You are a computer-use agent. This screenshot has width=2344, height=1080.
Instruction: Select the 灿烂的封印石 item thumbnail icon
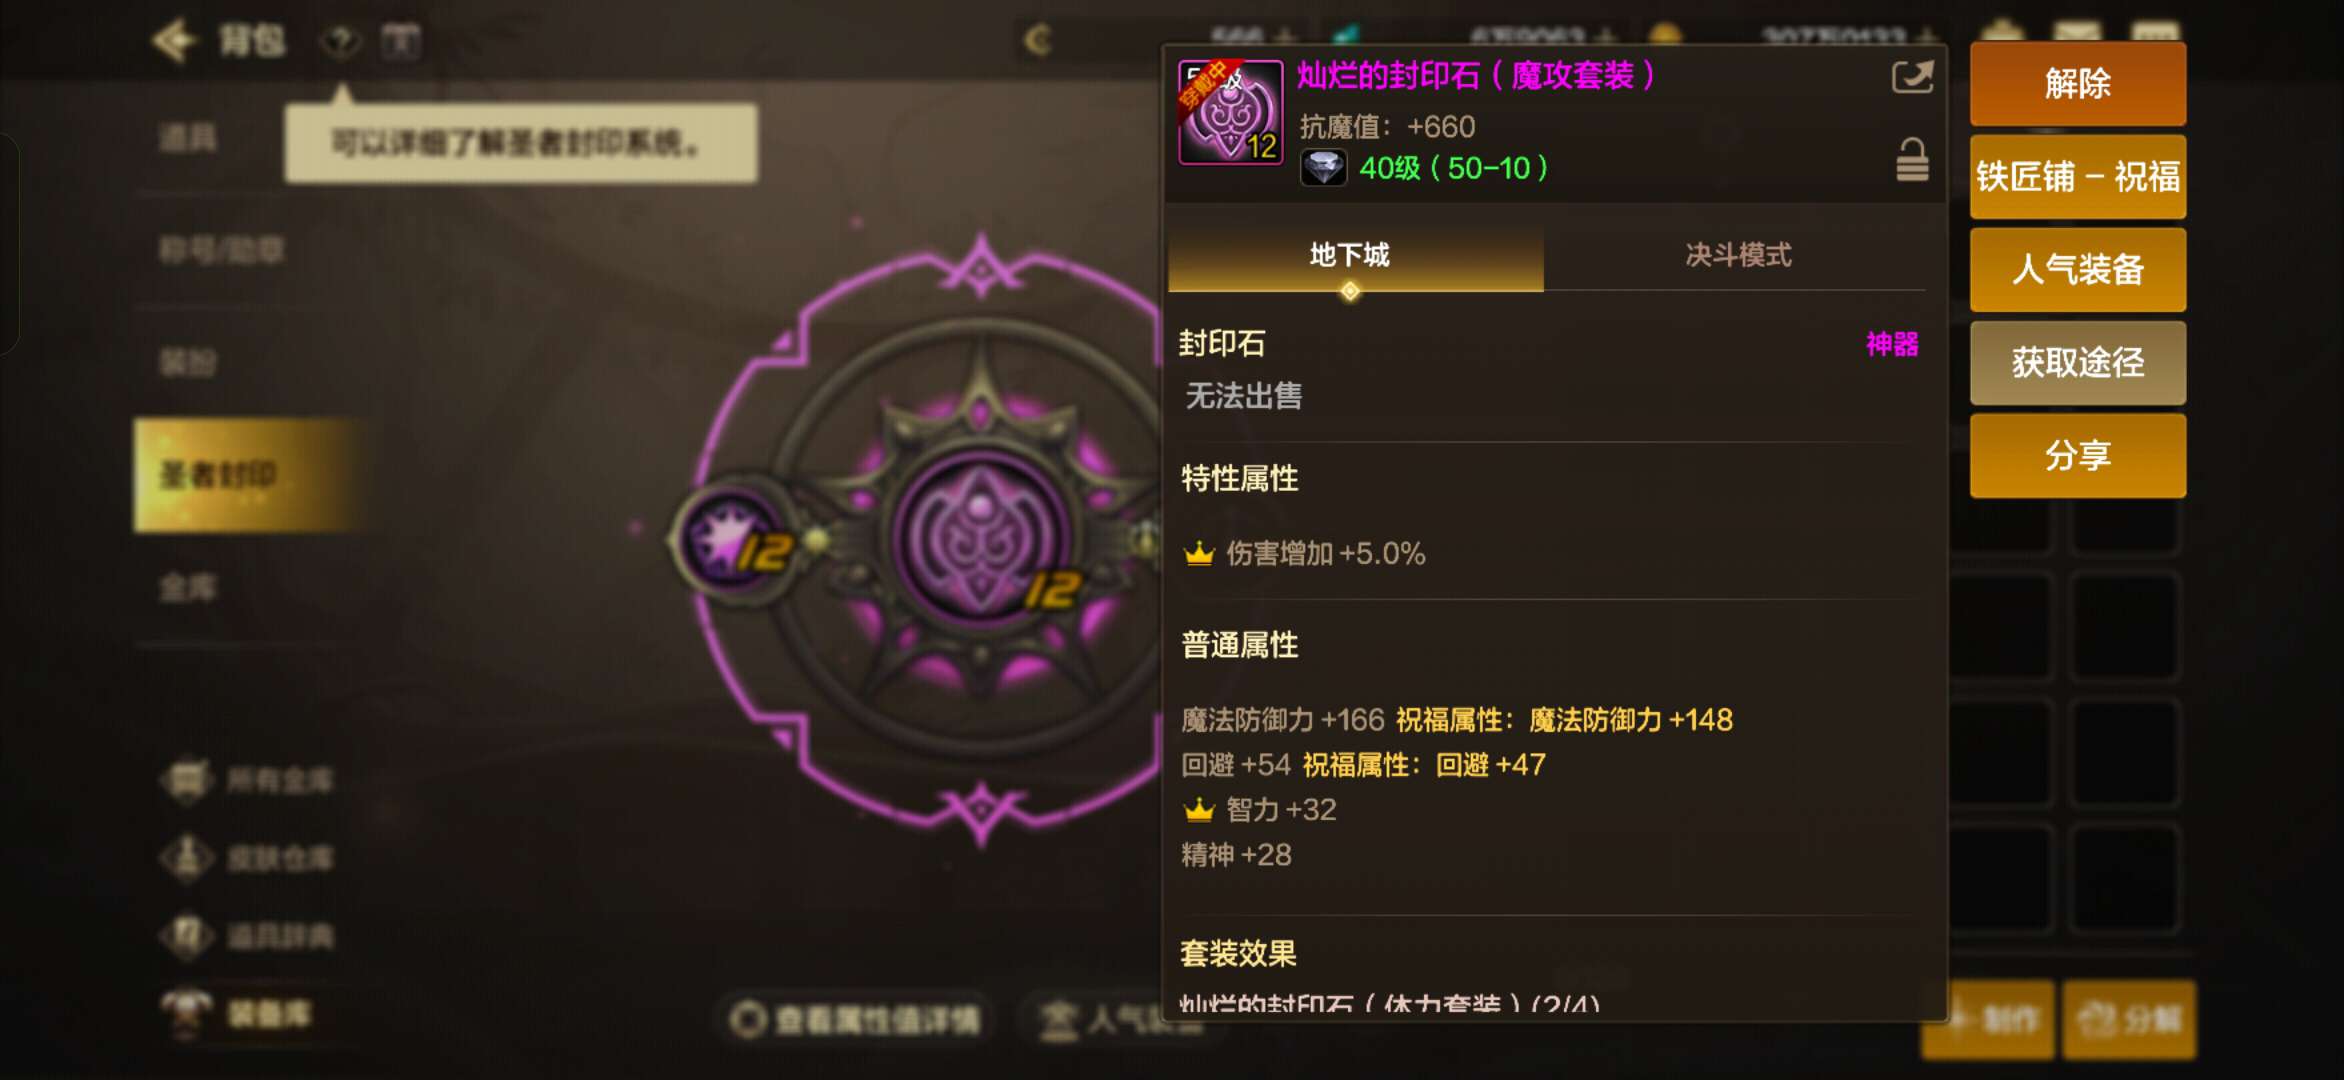click(1231, 112)
